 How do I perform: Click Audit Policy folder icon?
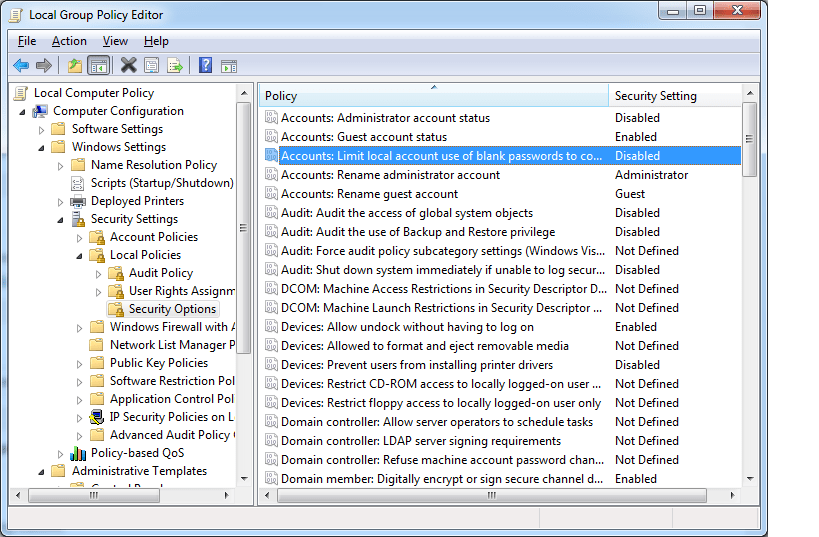click(x=115, y=273)
